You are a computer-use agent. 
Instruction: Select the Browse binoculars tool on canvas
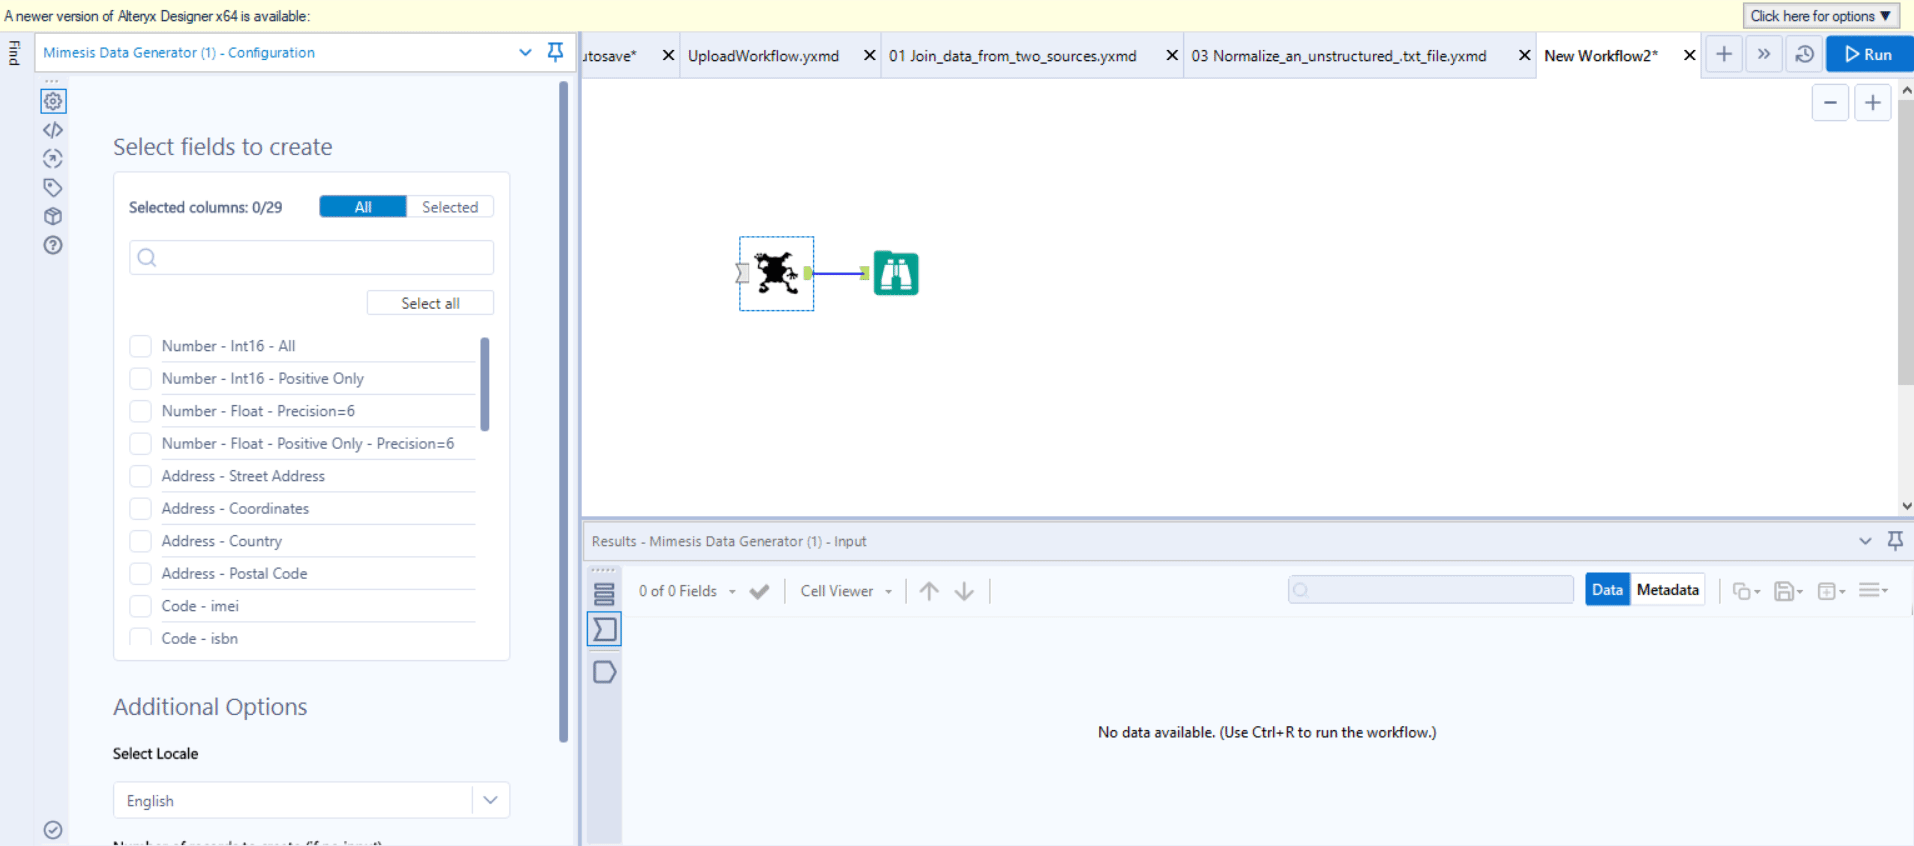(x=896, y=273)
